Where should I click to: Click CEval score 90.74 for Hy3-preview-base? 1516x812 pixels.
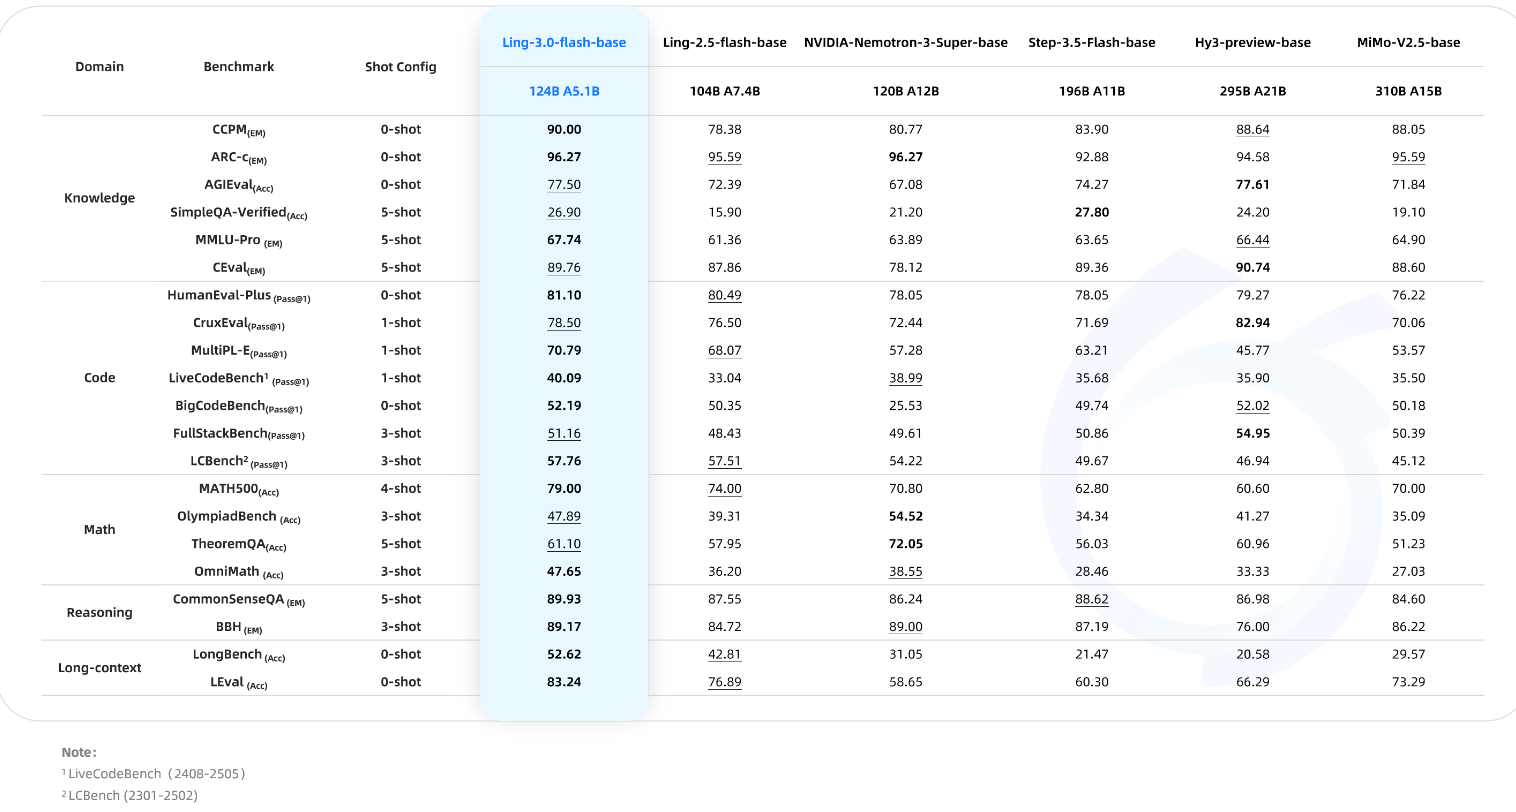pyautogui.click(x=1253, y=268)
